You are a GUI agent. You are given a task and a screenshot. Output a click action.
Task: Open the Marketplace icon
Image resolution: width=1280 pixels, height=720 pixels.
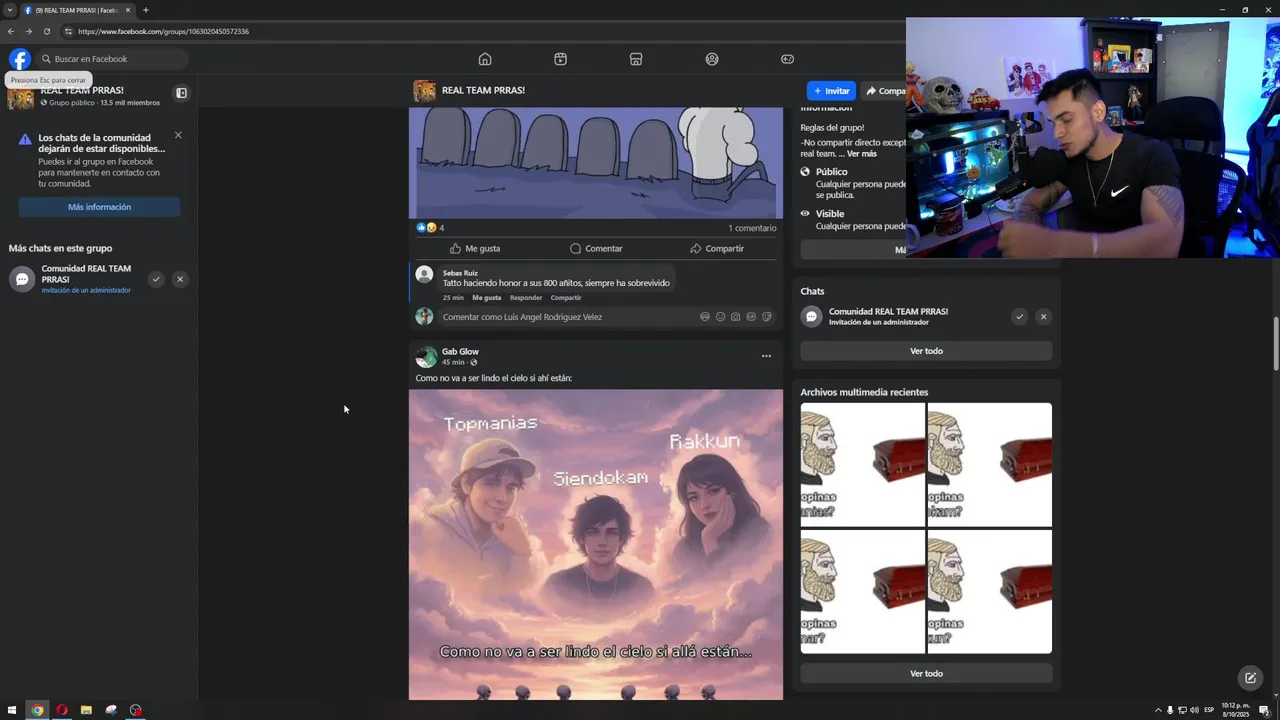tap(636, 59)
